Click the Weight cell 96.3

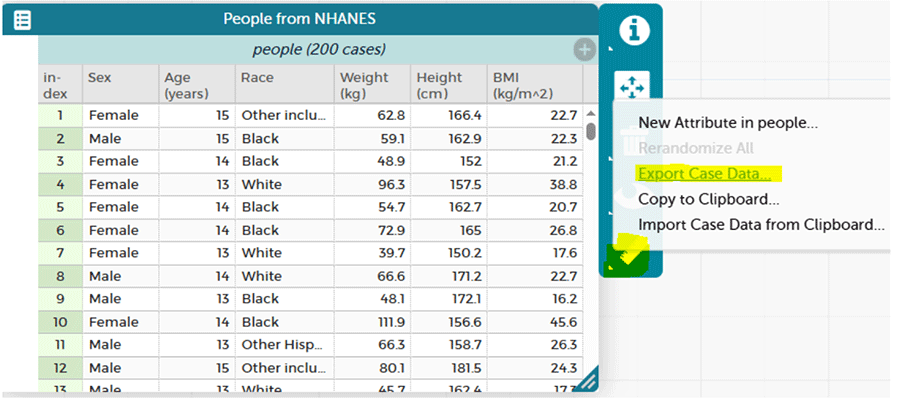point(373,184)
